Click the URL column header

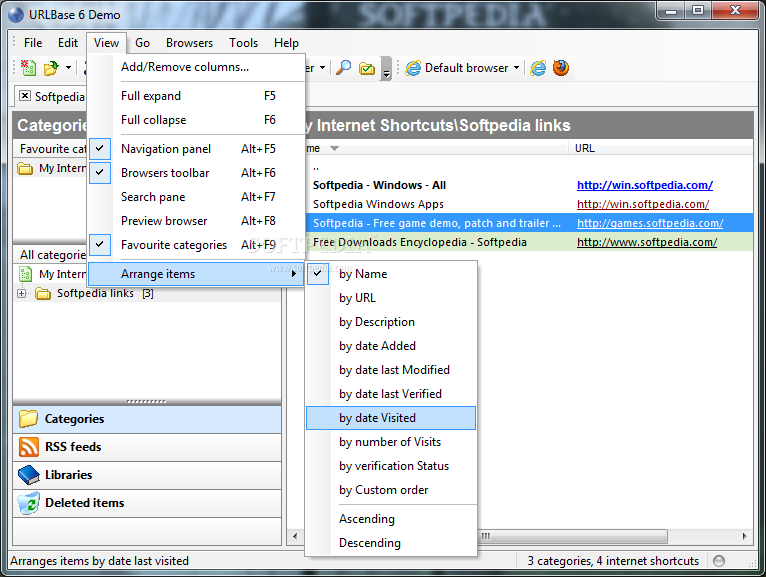click(x=660, y=149)
